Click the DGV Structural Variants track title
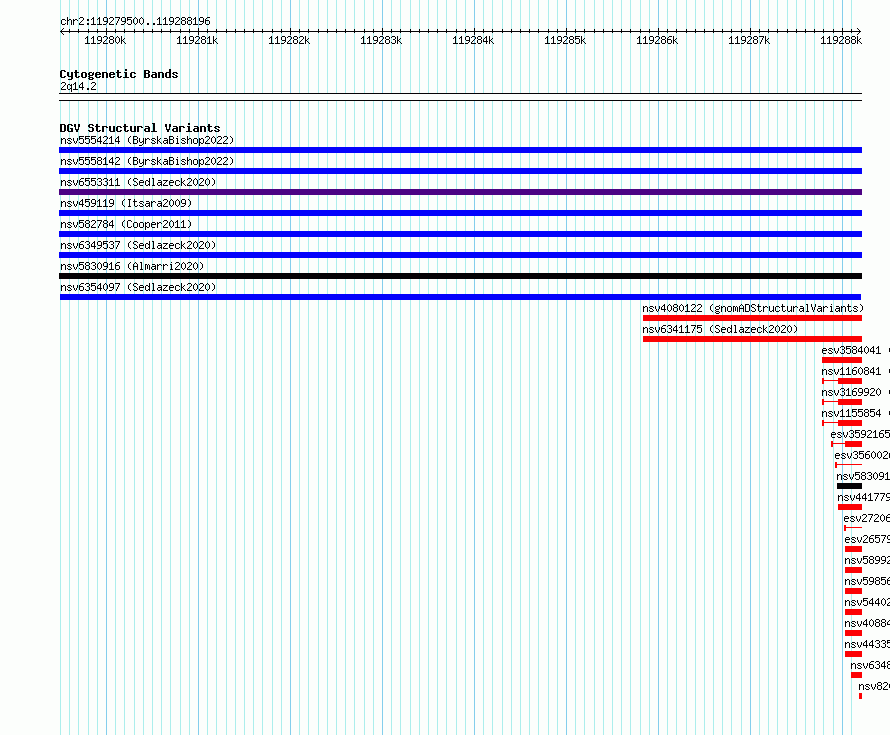Image resolution: width=890 pixels, height=735 pixels. point(140,128)
